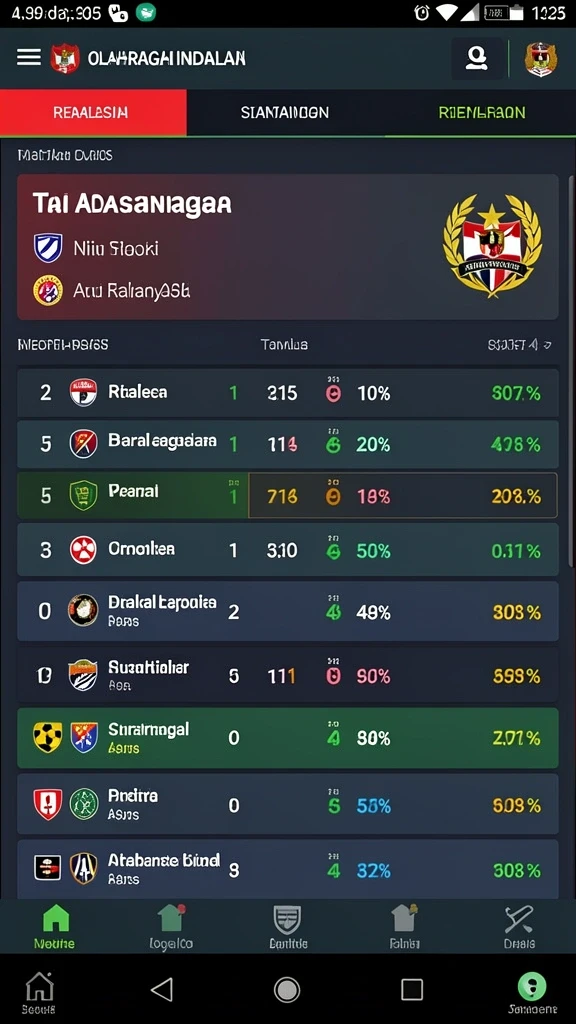This screenshot has width=576, height=1024.
Task: Switch to the SIANTAIDOGN tab
Action: 285,112
